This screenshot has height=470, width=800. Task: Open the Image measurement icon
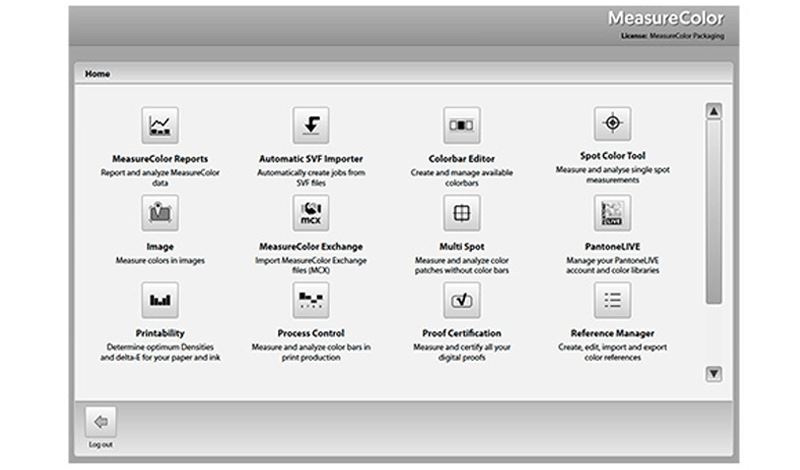160,213
